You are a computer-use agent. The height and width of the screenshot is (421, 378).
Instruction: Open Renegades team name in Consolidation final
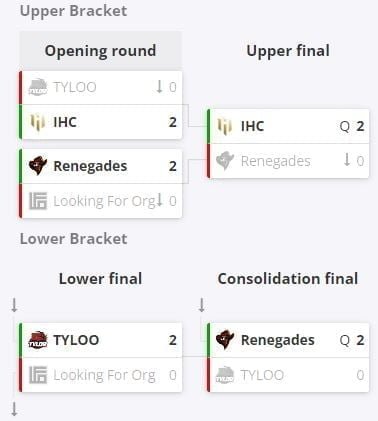(x=278, y=340)
